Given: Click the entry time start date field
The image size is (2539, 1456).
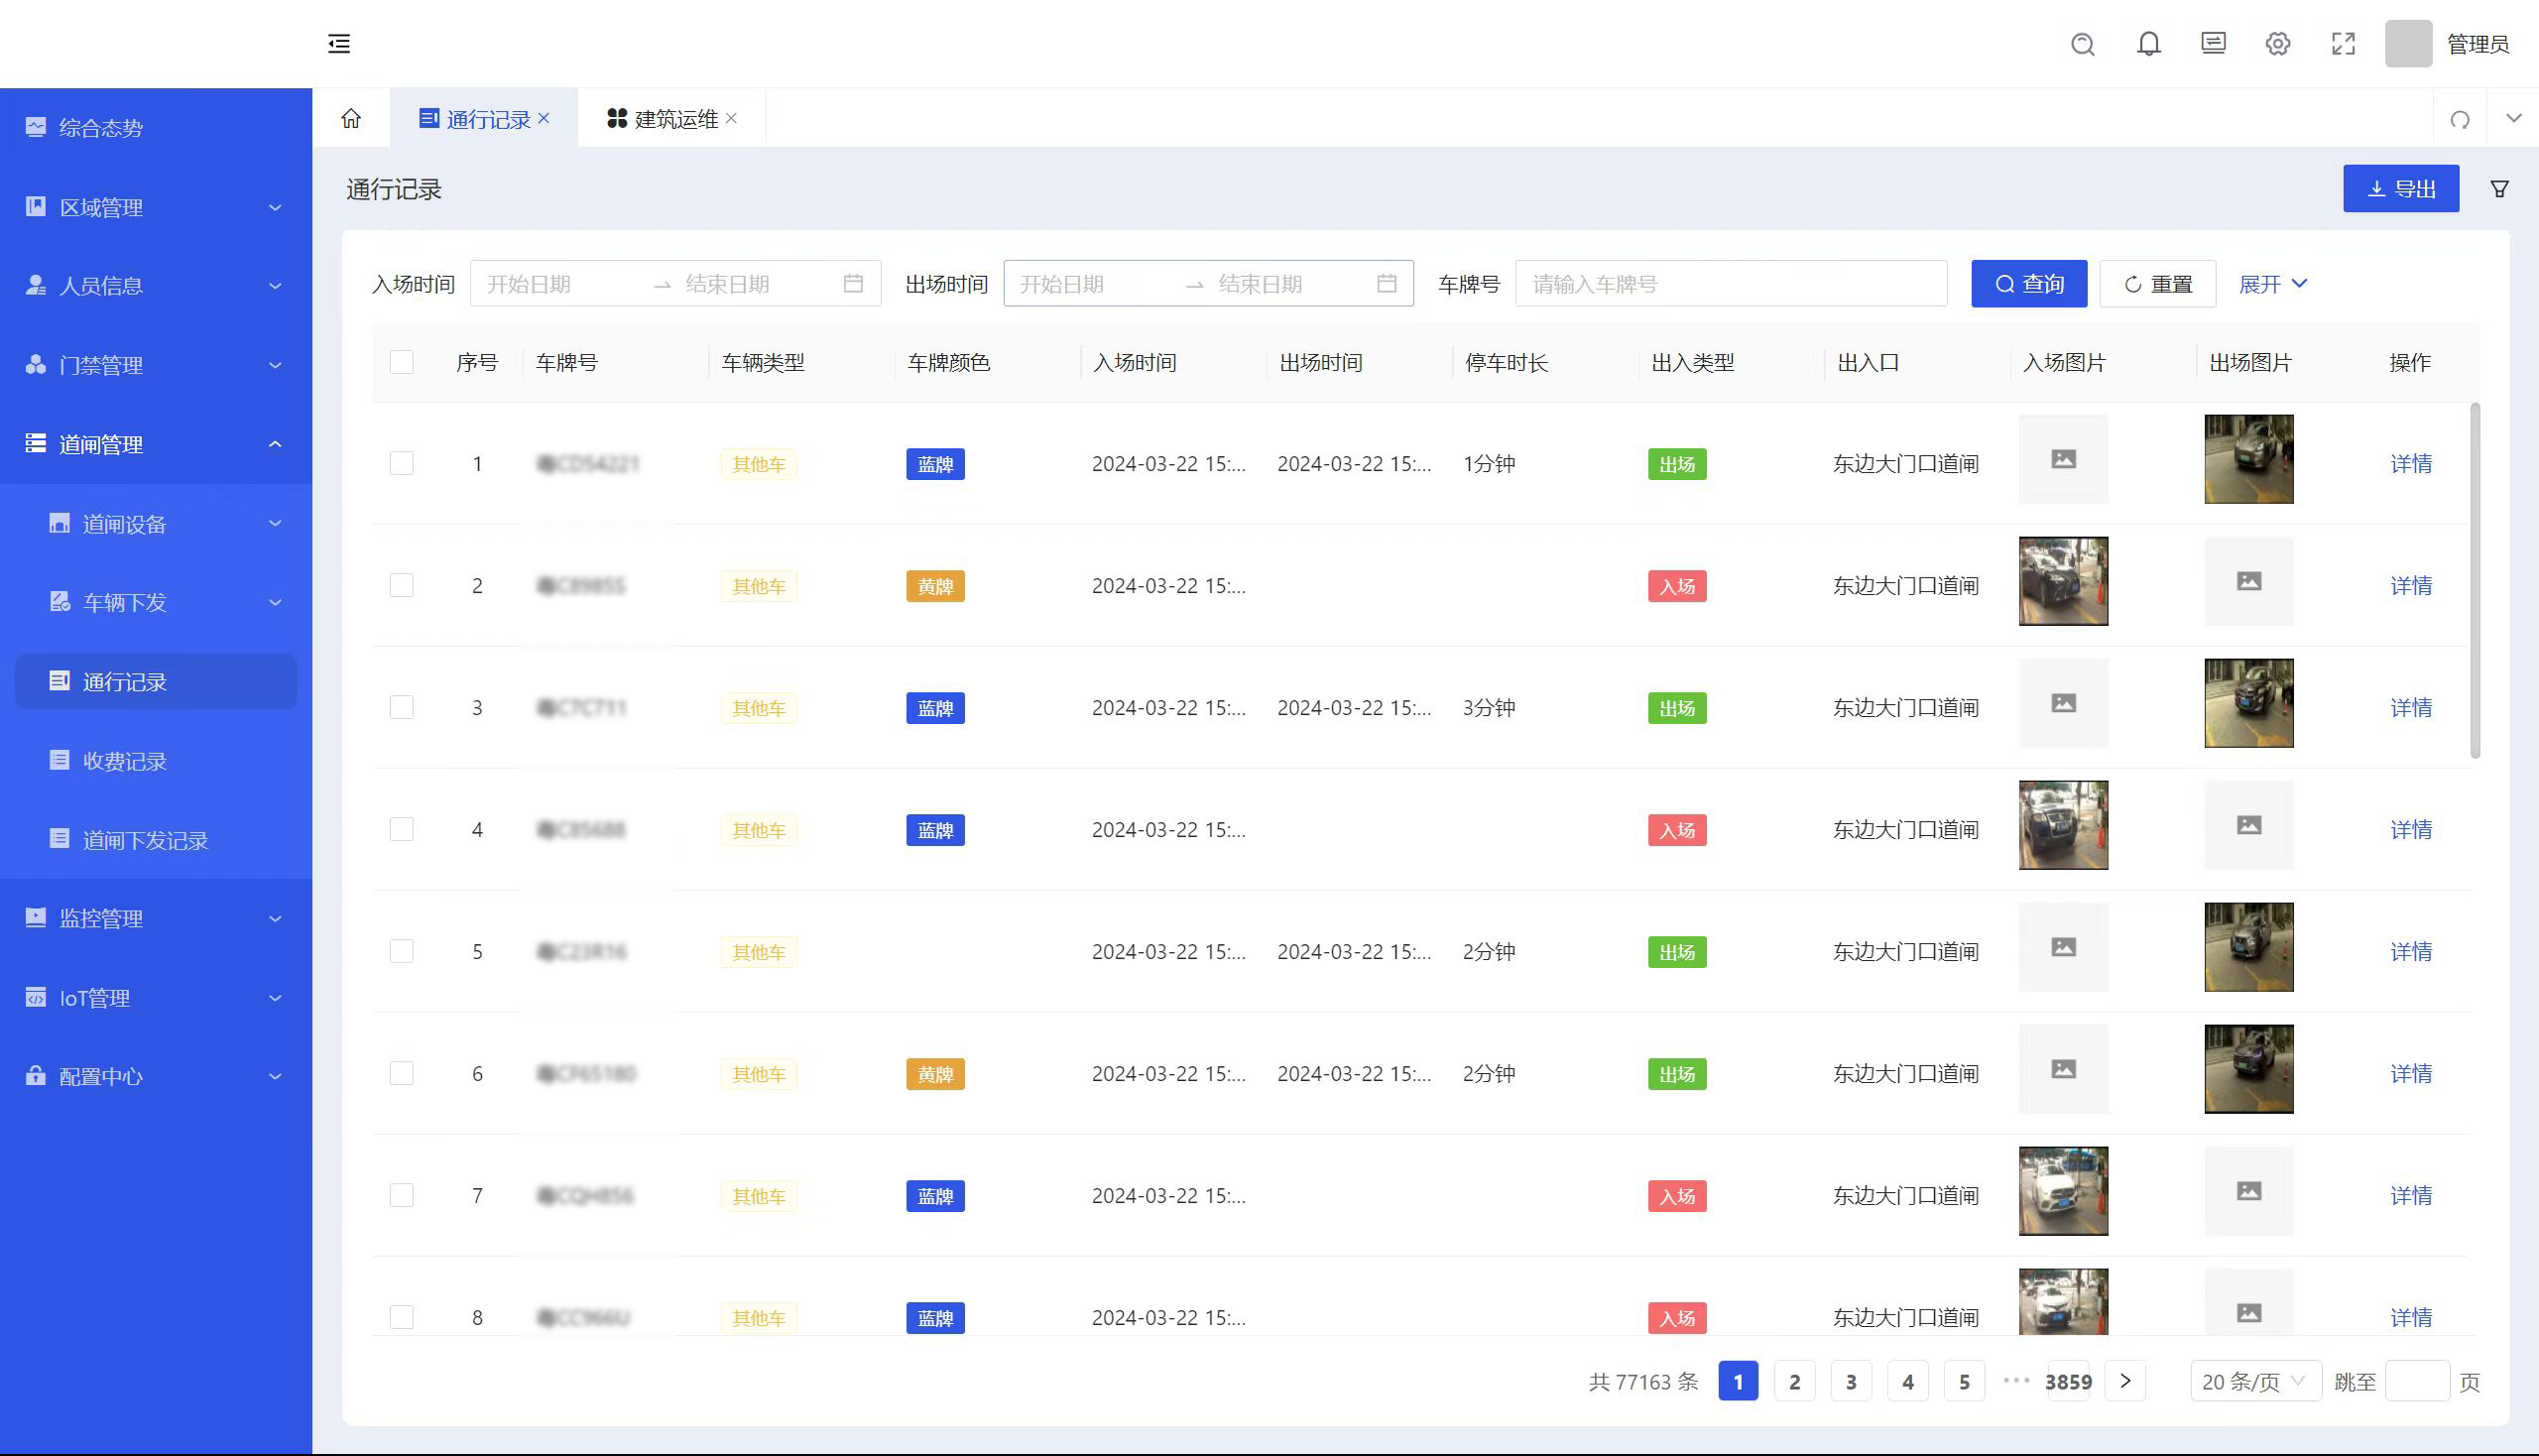Looking at the screenshot, I should point(560,284).
